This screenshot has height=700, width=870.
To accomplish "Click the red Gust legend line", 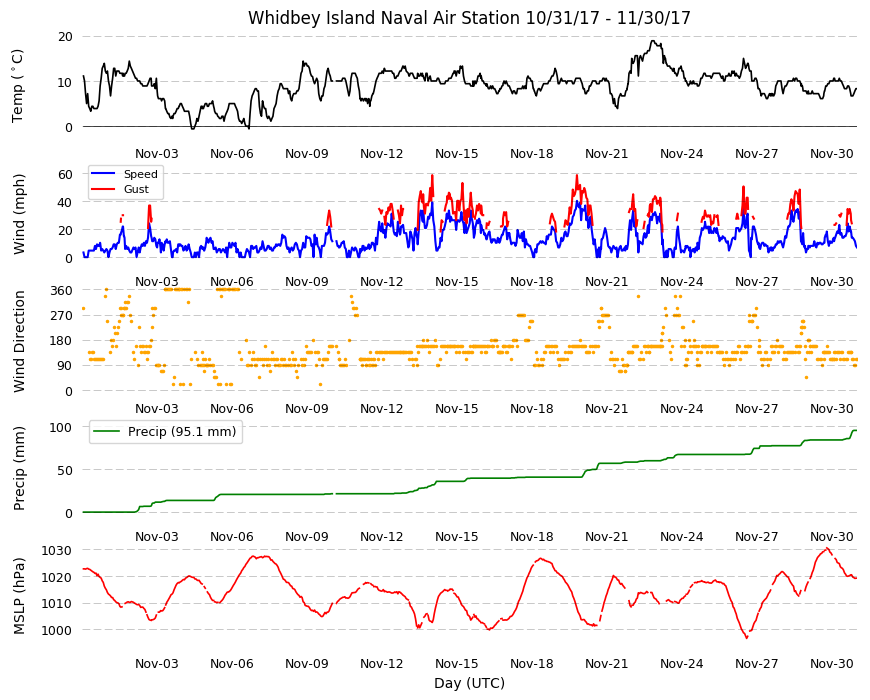I will click(x=103, y=189).
